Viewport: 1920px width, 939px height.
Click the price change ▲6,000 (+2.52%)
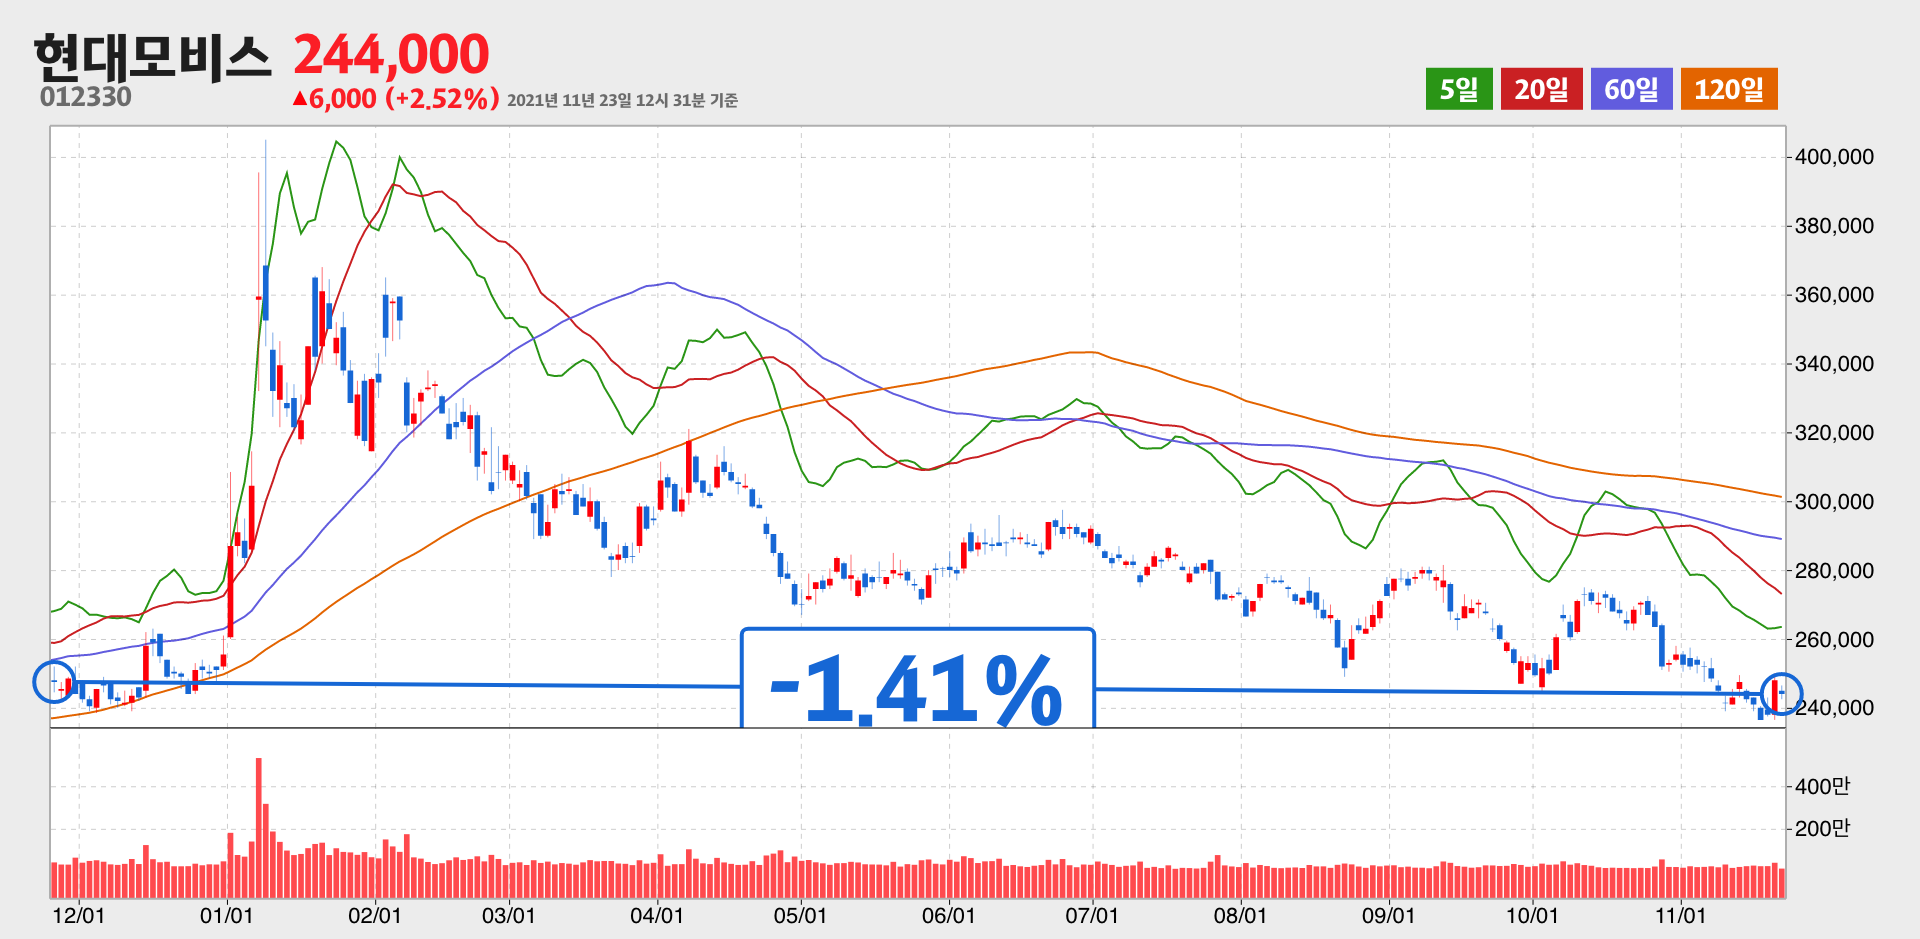396,99
